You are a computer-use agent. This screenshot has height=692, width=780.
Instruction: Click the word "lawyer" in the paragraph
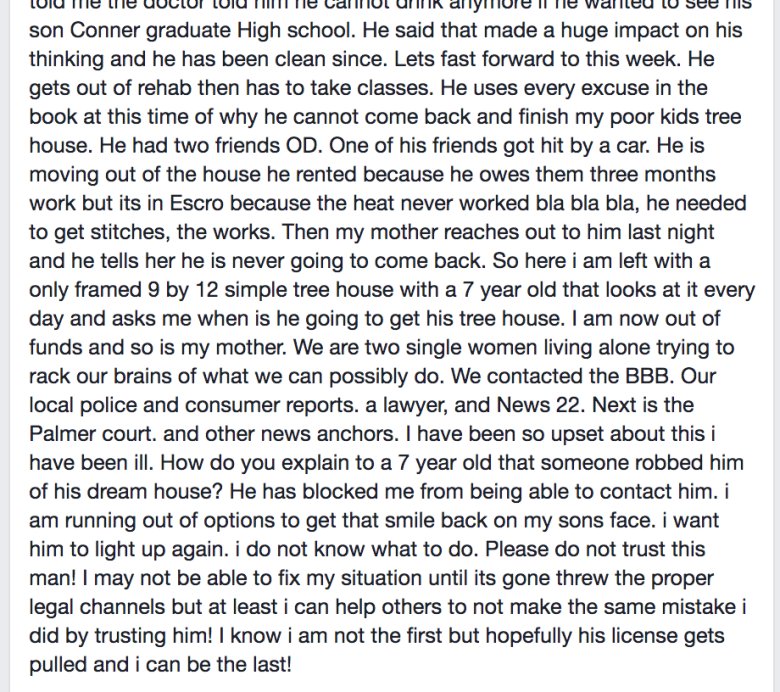(415, 405)
